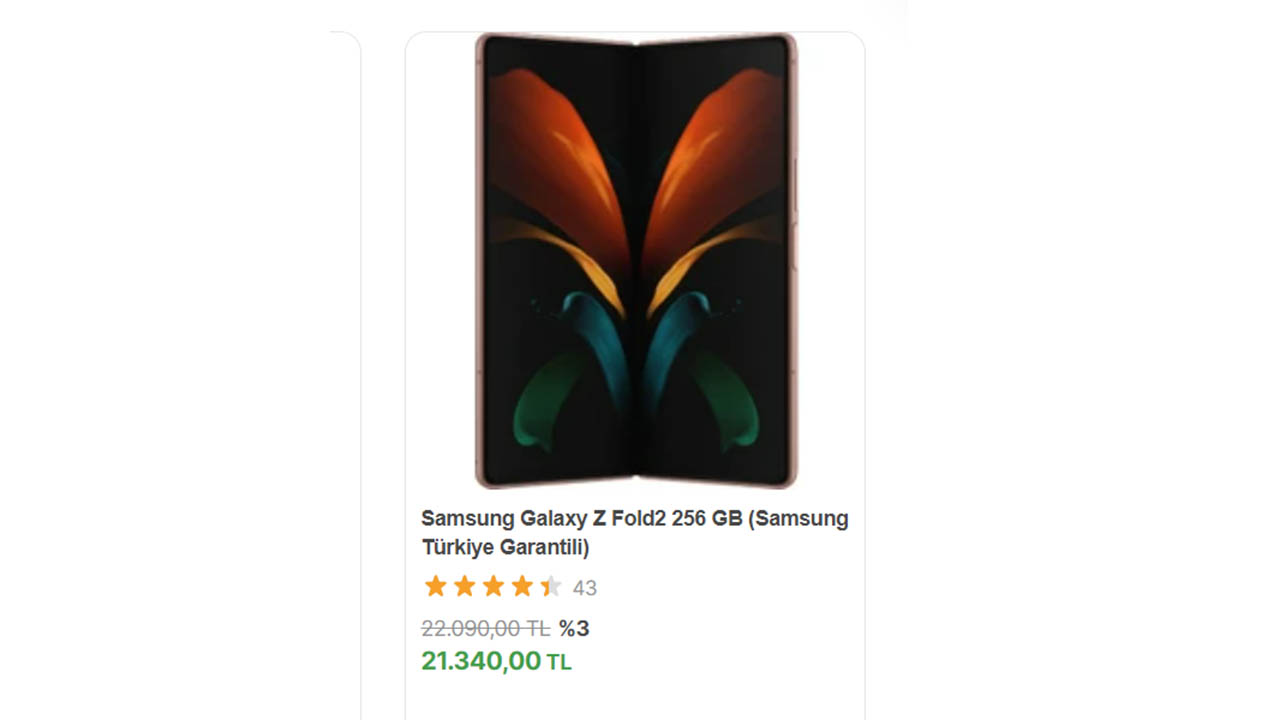Click the green 21.340,00 TL price
The image size is (1280, 720).
(x=481, y=660)
